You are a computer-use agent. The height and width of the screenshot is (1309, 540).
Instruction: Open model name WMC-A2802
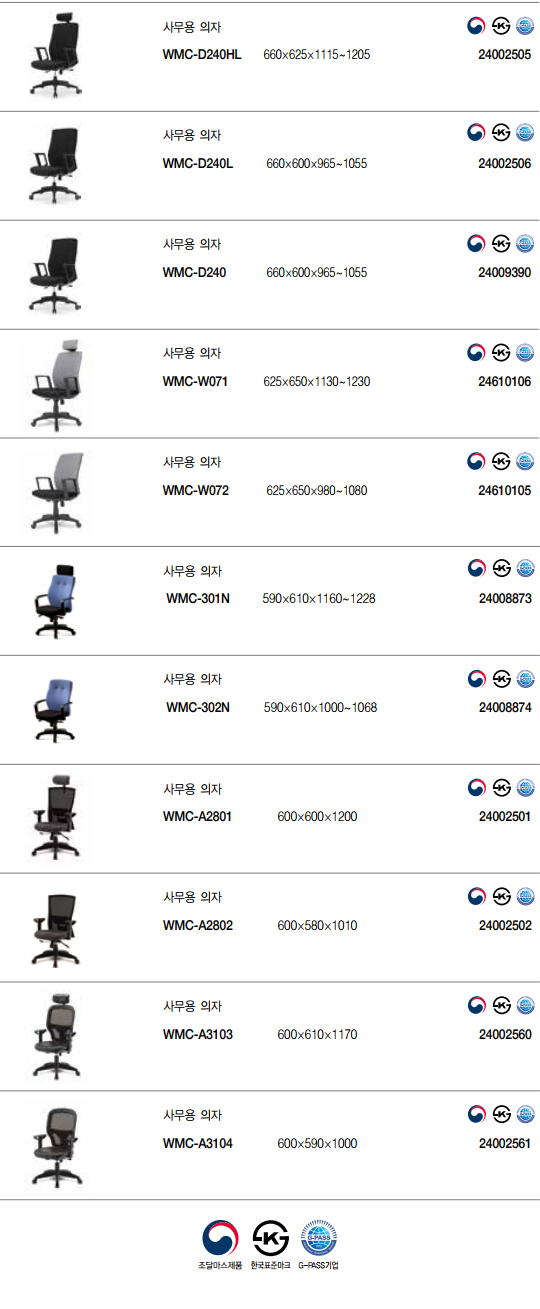(198, 926)
